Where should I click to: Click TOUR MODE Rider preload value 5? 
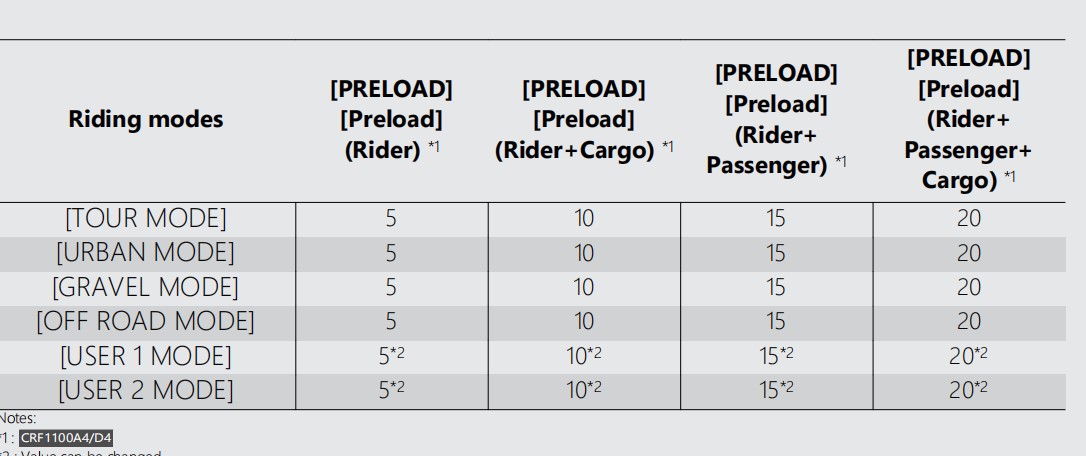(x=391, y=219)
